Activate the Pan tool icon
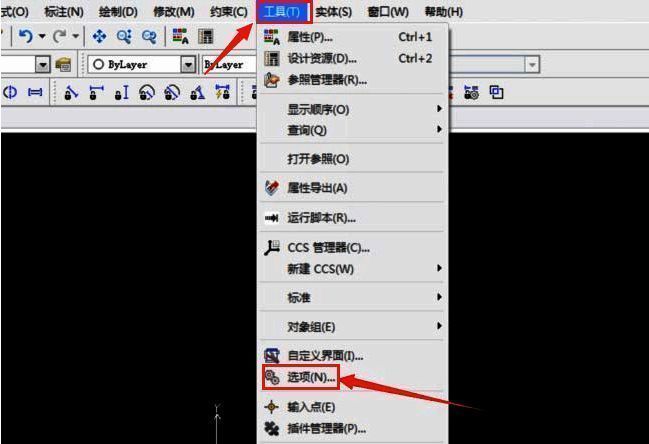Image resolution: width=649 pixels, height=444 pixels. point(99,36)
